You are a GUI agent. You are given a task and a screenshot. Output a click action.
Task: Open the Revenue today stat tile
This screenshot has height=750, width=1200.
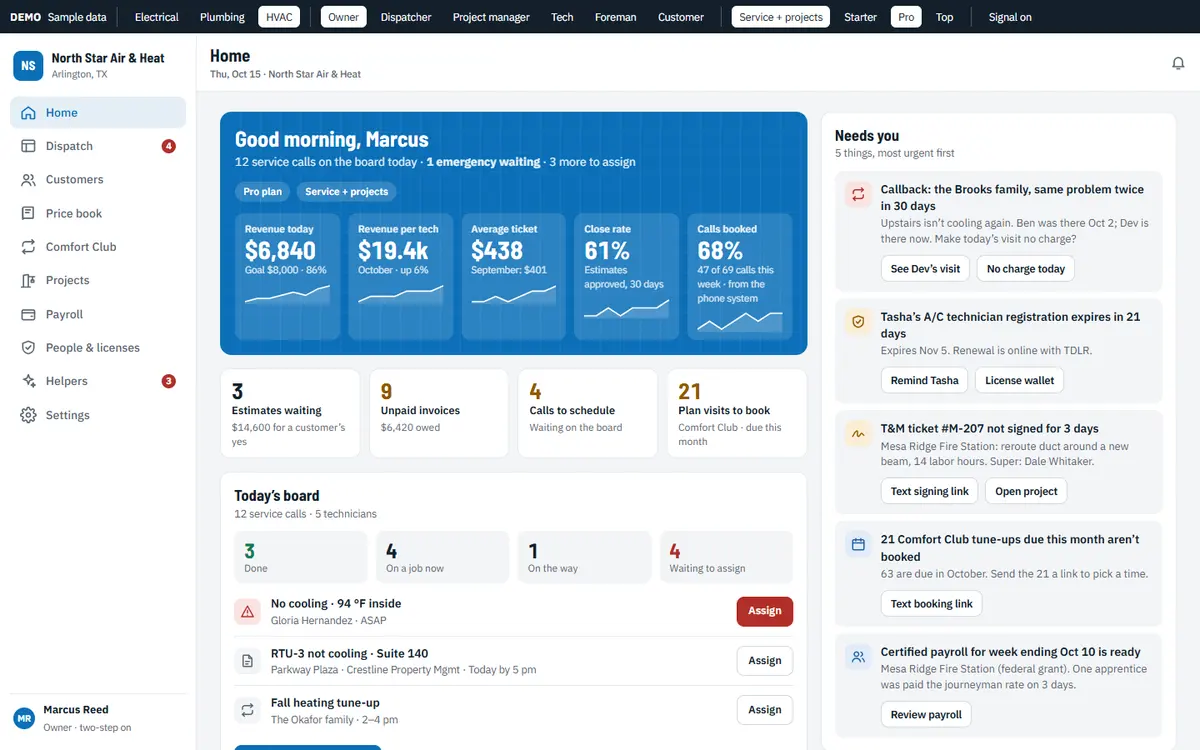tap(287, 276)
